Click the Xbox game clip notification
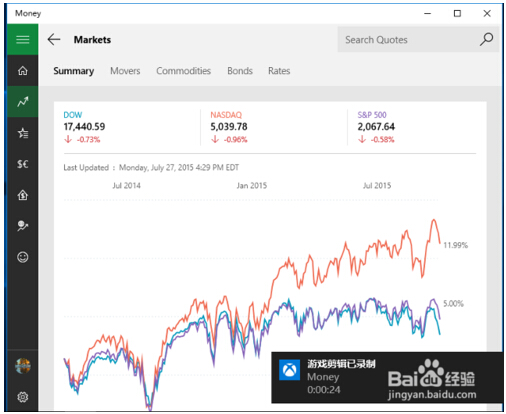This screenshot has width=506, height=414. (x=387, y=377)
